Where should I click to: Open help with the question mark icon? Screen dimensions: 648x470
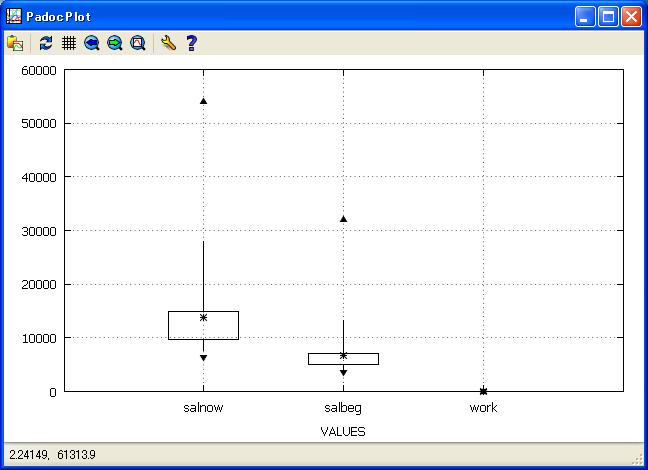(x=191, y=43)
